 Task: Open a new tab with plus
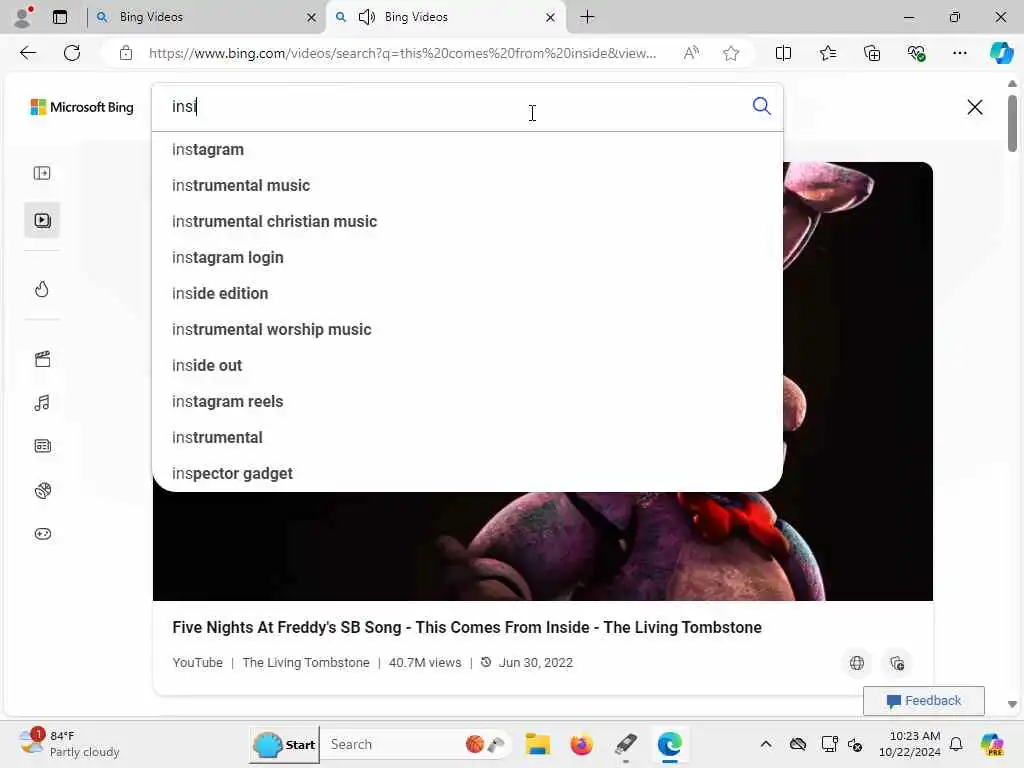(x=587, y=17)
